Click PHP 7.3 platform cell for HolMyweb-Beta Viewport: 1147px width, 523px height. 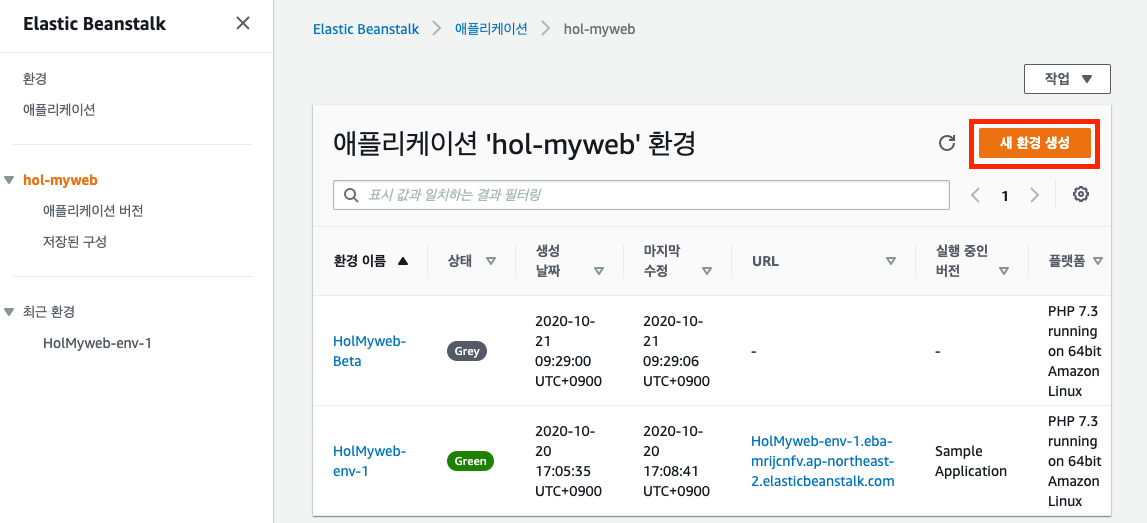pyautogui.click(x=1075, y=351)
